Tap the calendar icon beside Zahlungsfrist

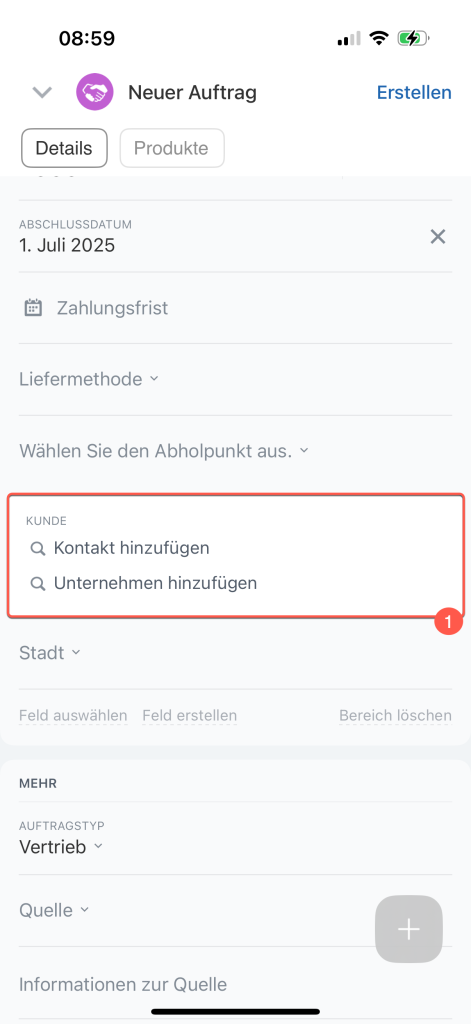click(33, 308)
